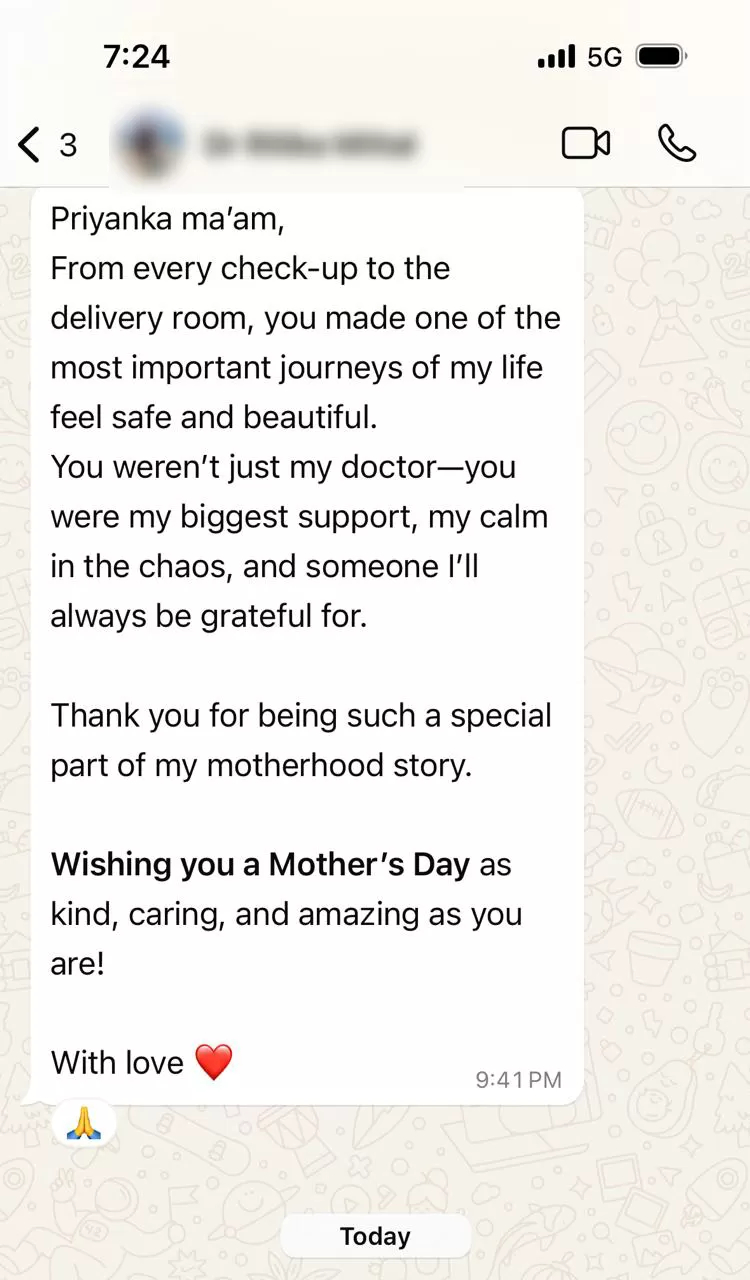Open contact info via the blurred name
The image size is (750, 1280).
click(309, 146)
